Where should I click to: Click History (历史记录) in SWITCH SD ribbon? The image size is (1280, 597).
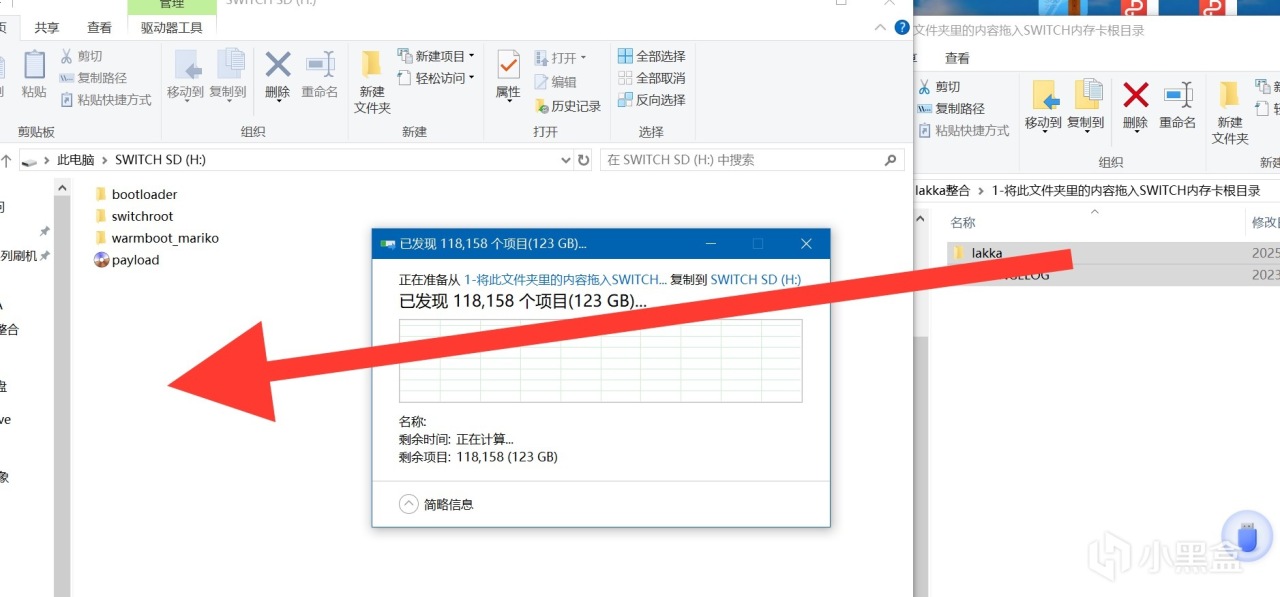pos(568,106)
